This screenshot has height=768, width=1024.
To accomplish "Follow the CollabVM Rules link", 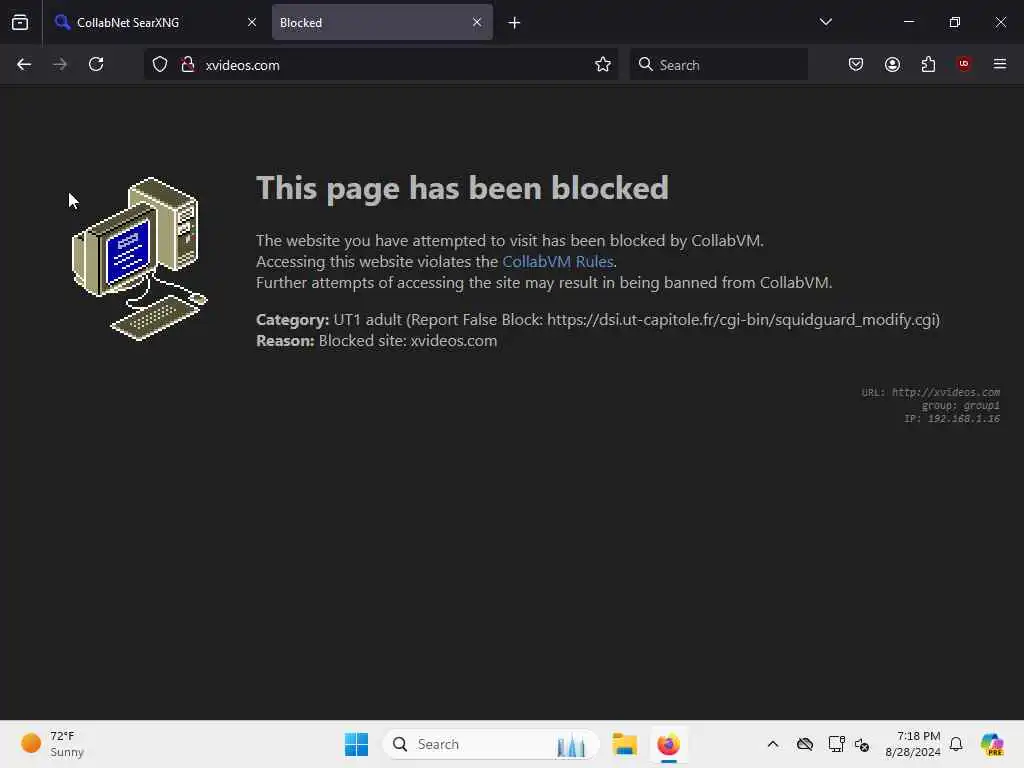I will click(558, 261).
